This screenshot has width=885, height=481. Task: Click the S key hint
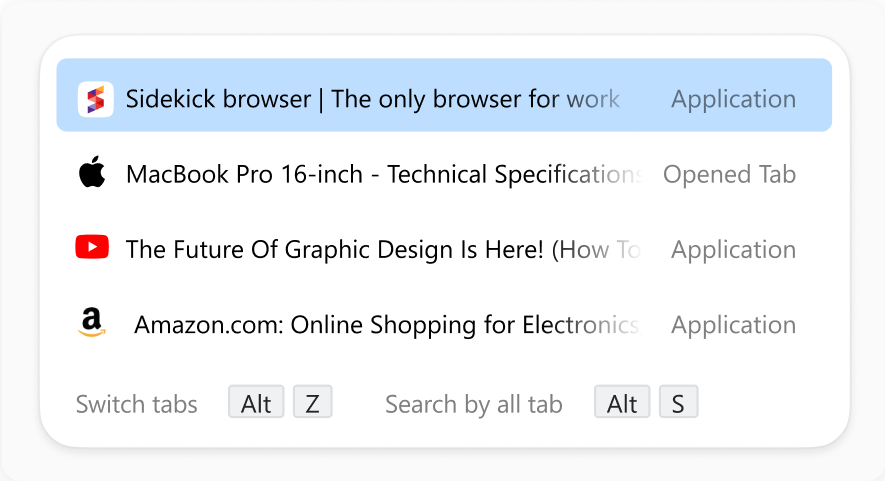[678, 402]
